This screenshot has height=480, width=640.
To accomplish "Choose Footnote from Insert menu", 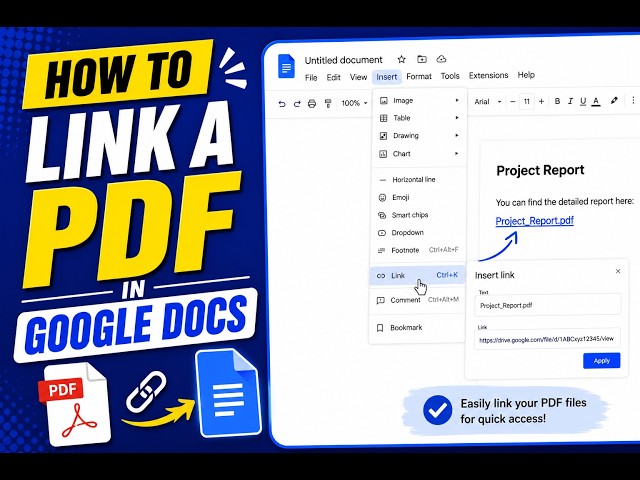I will click(x=418, y=250).
